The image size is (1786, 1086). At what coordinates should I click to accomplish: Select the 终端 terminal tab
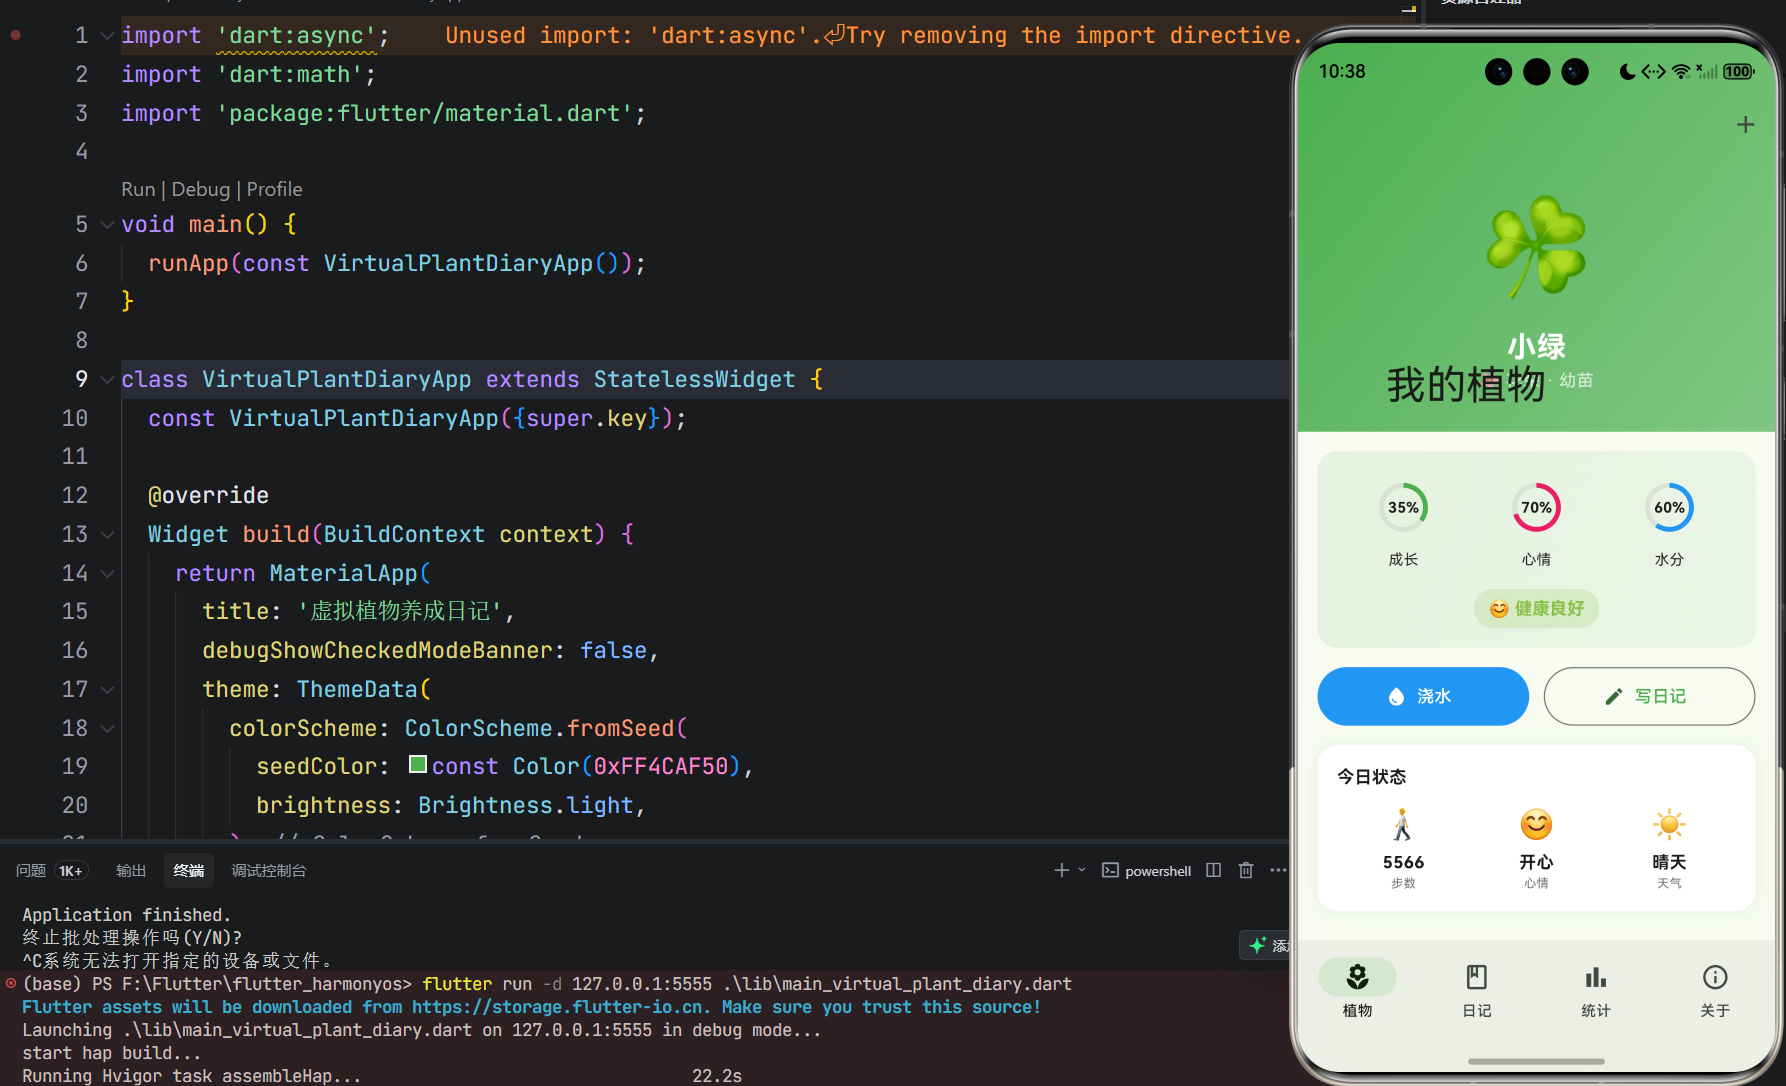click(189, 871)
